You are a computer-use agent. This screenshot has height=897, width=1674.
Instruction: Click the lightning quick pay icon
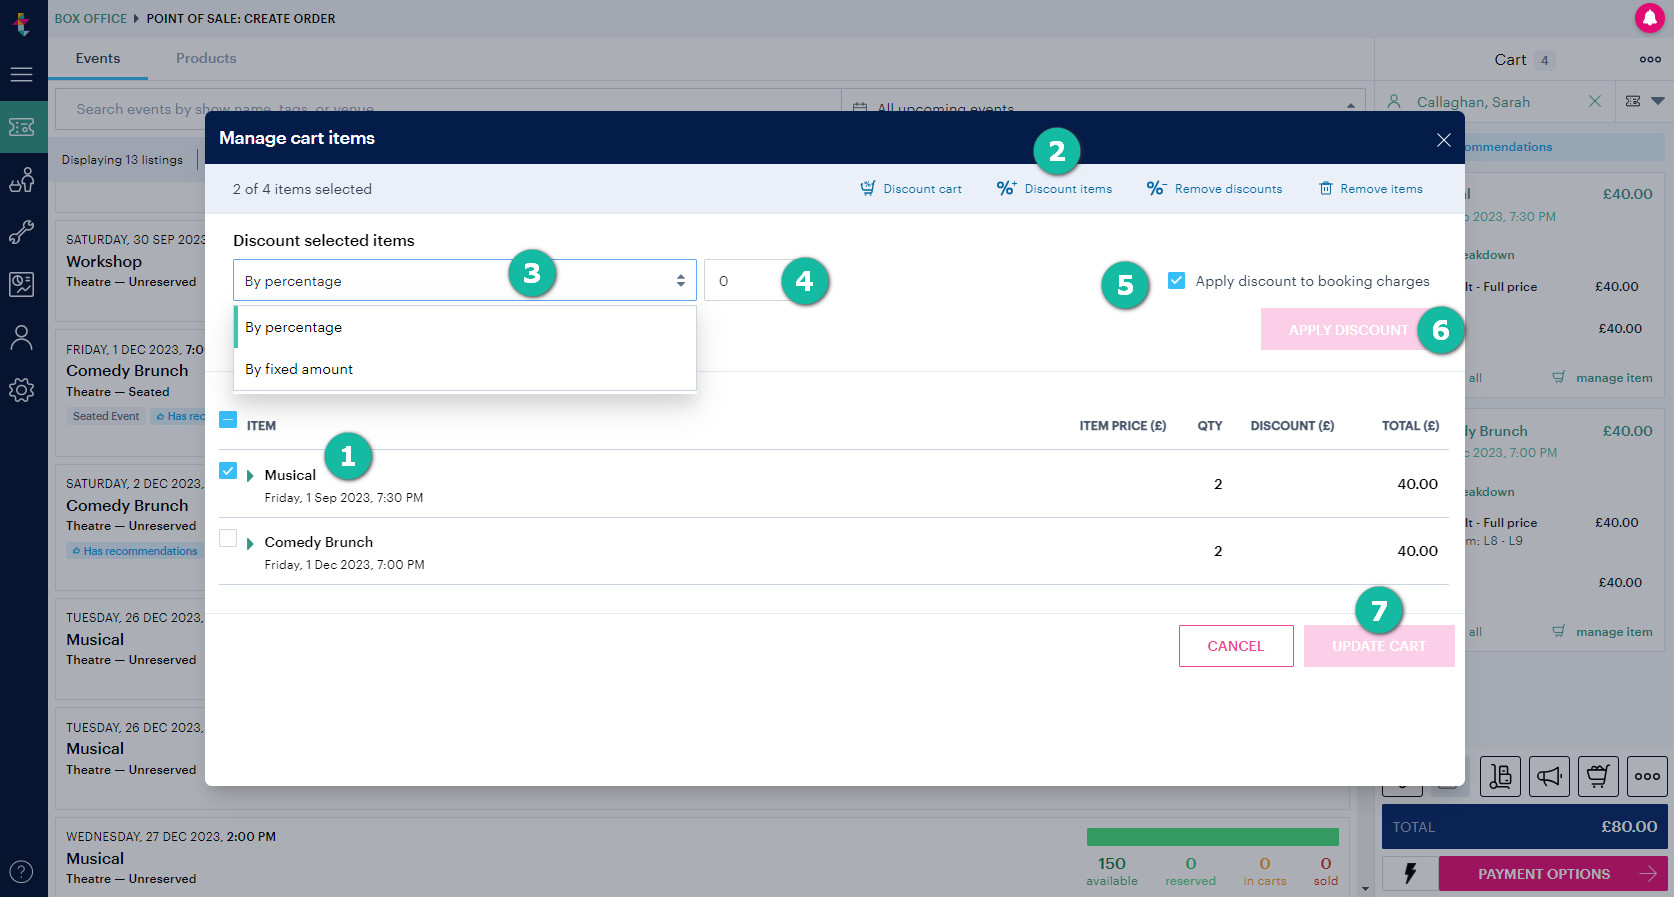click(x=1410, y=873)
